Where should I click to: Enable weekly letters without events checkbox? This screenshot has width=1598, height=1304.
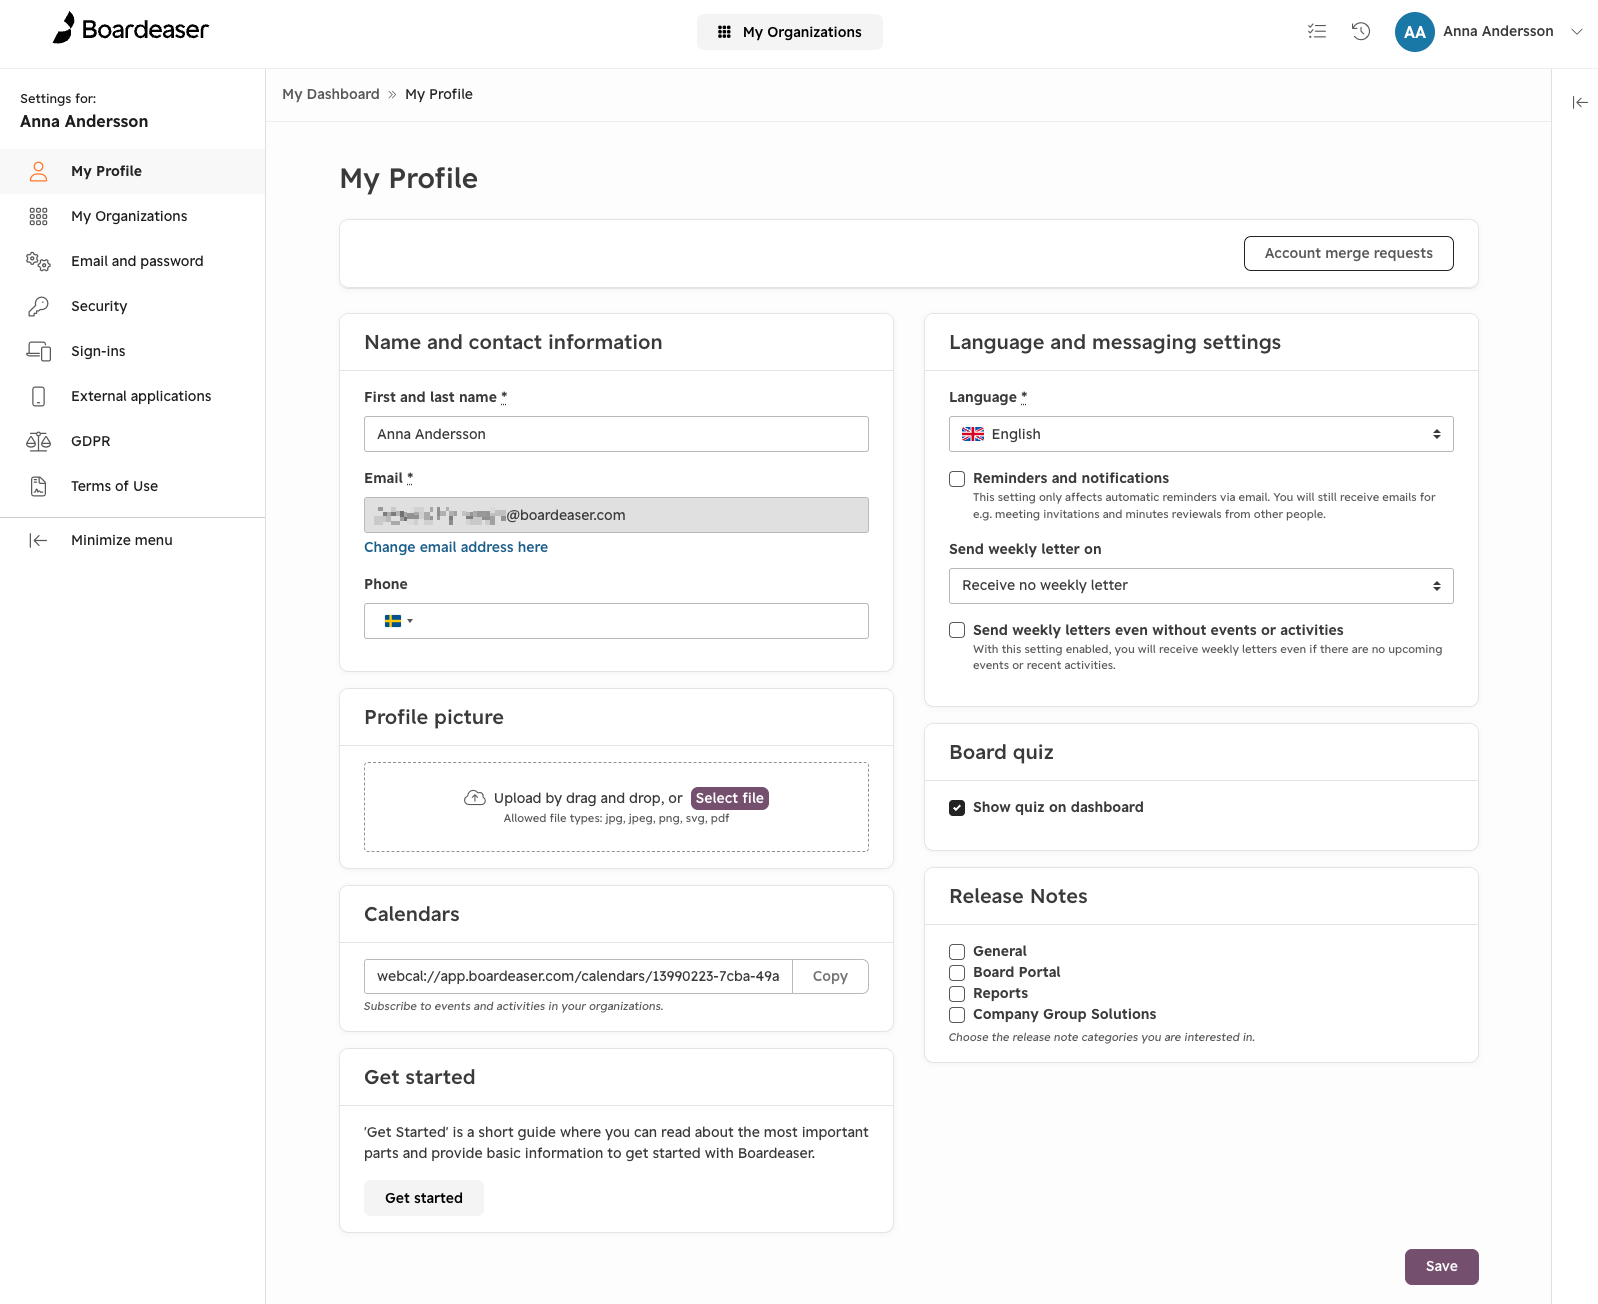(957, 630)
